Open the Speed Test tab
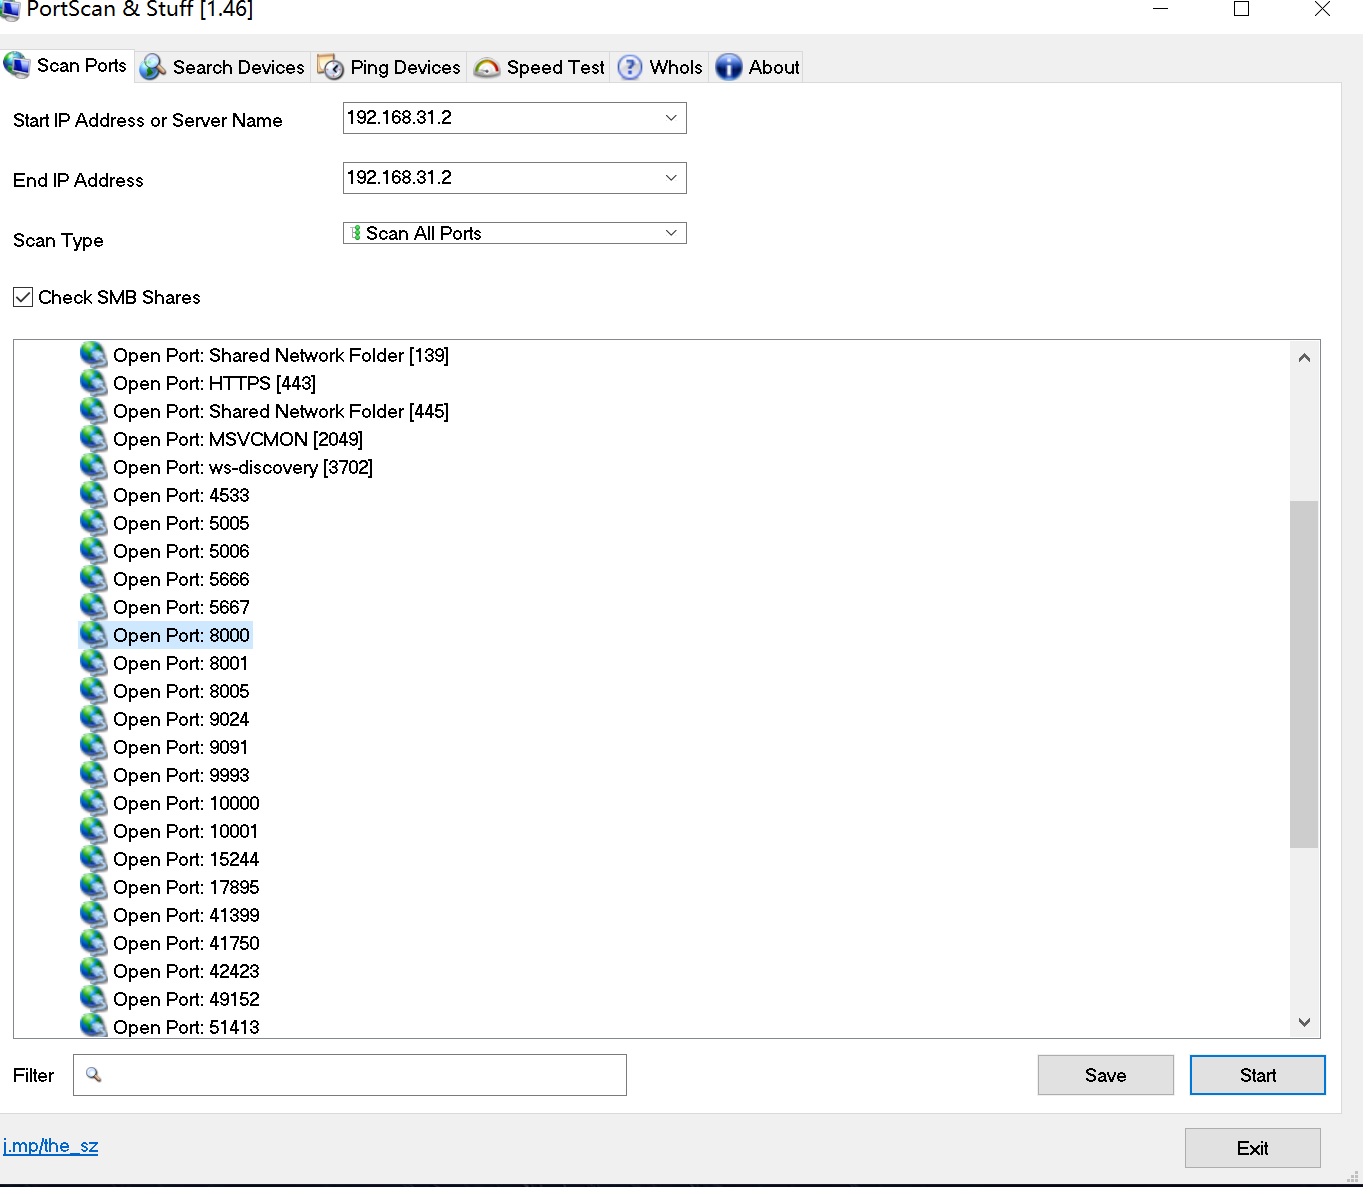1371x1194 pixels. tap(539, 67)
